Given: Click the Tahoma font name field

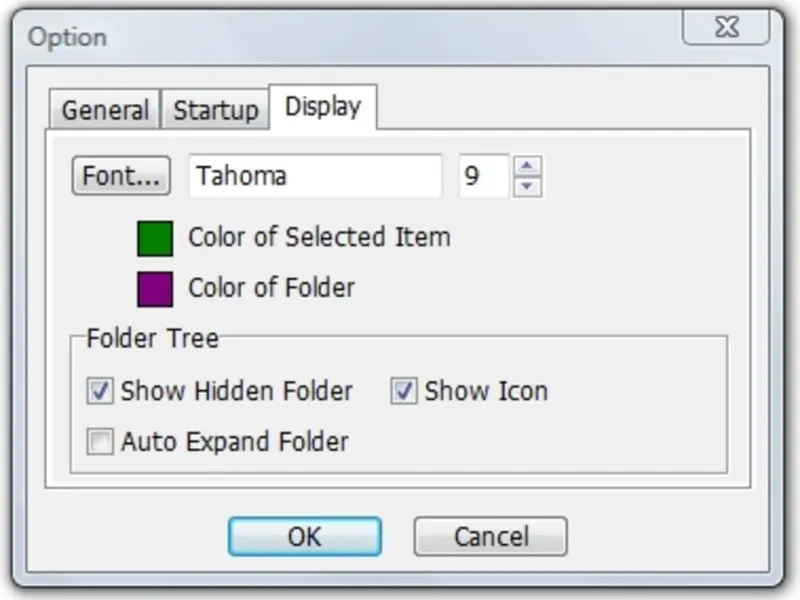Looking at the screenshot, I should 315,176.
